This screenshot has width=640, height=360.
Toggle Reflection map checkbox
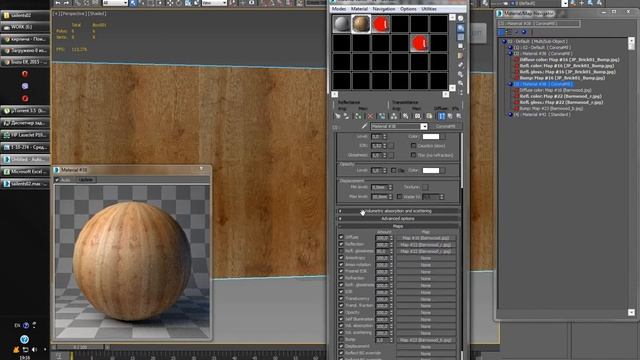(341, 244)
